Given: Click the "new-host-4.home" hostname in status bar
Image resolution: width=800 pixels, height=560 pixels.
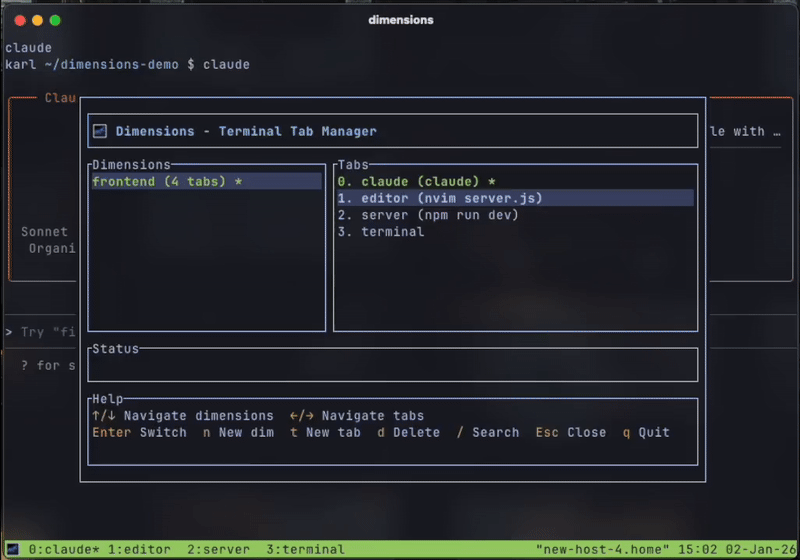Looking at the screenshot, I should coord(602,549).
